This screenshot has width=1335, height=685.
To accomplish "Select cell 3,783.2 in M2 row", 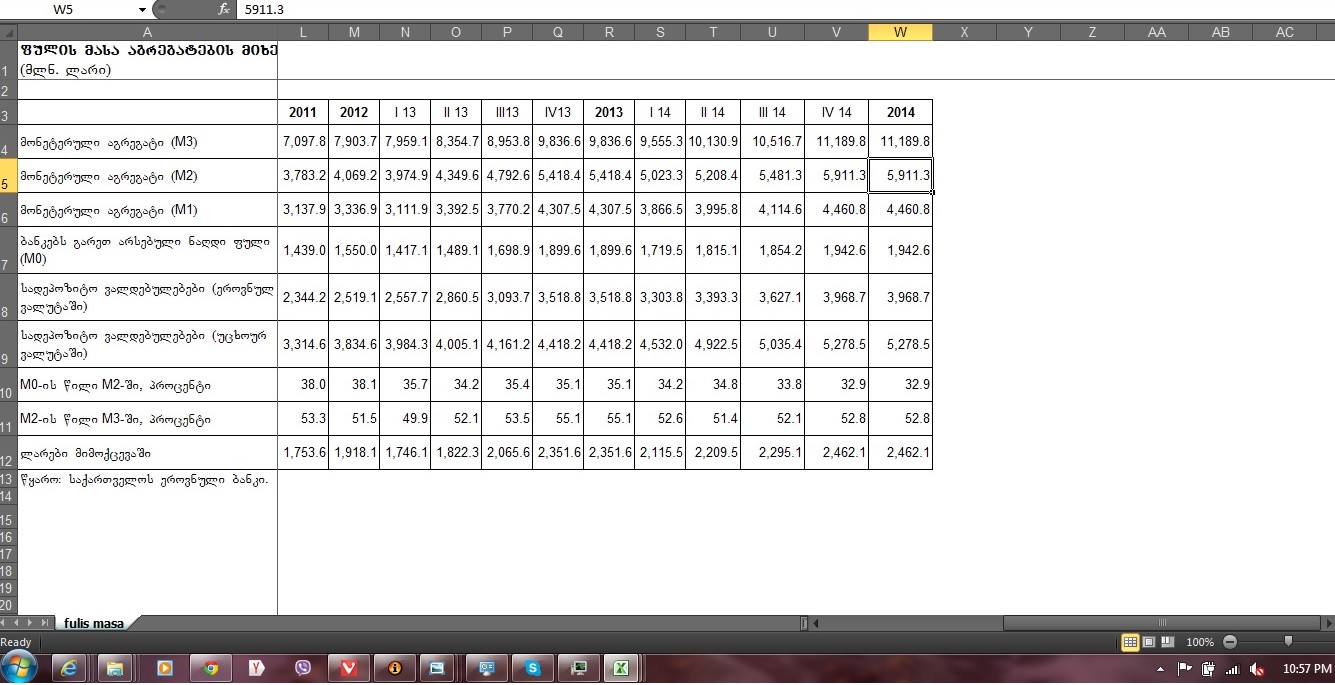I will (303, 176).
